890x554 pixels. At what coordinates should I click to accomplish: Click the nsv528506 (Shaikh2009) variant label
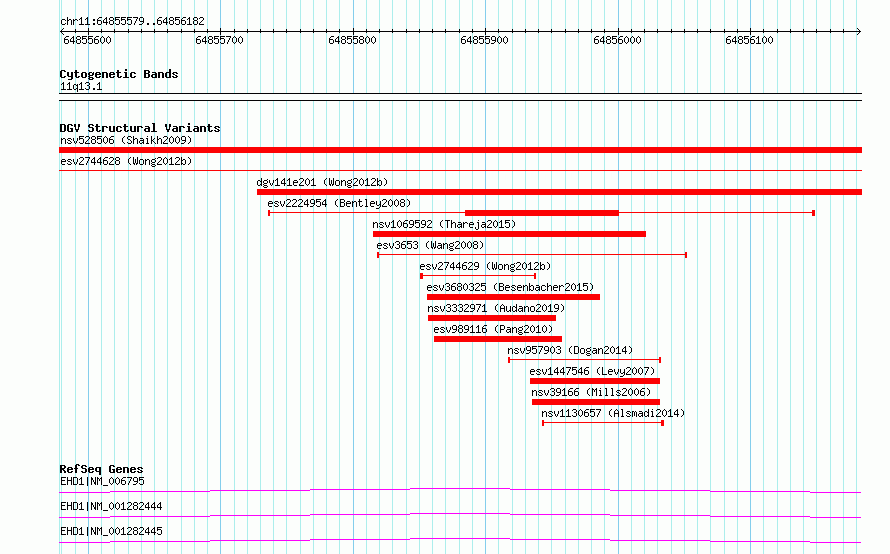coord(126,140)
